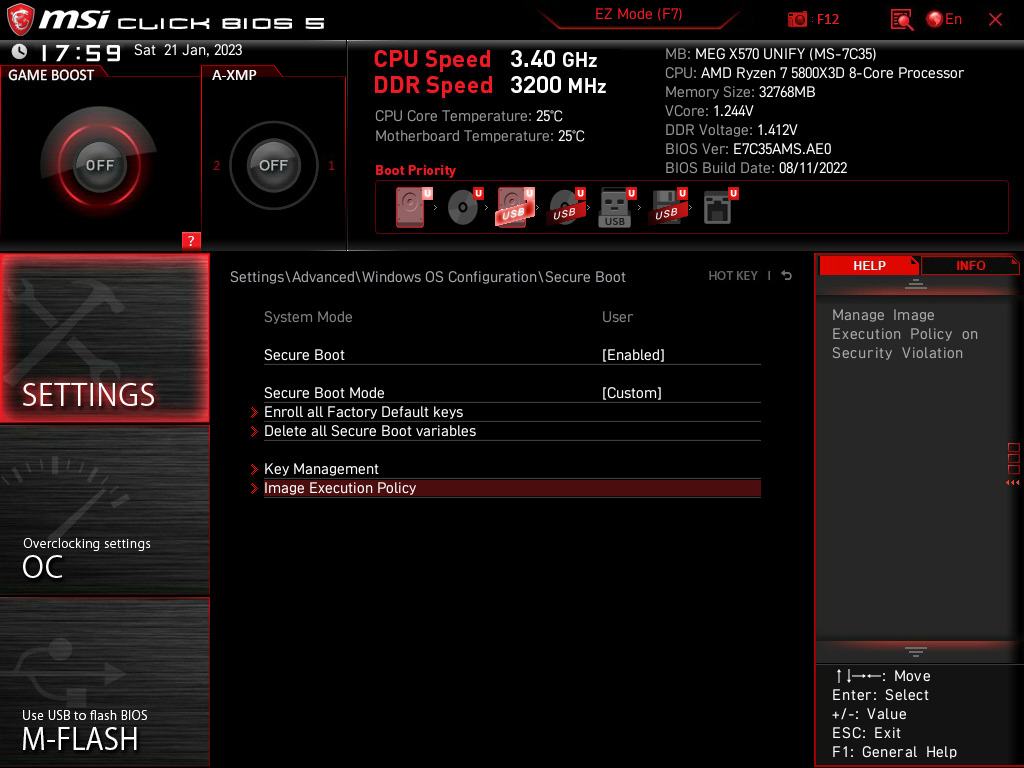Viewport: 1024px width, 768px height.
Task: Select the USB floppy boot device icon
Action: coord(667,207)
